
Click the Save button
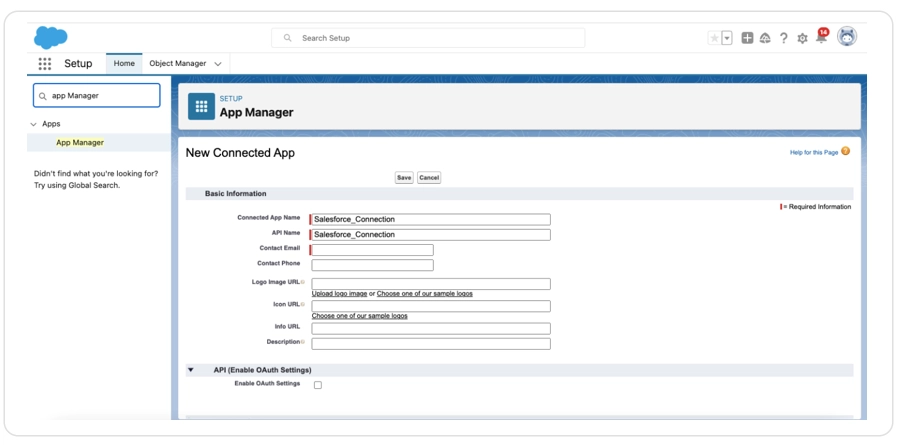point(404,177)
